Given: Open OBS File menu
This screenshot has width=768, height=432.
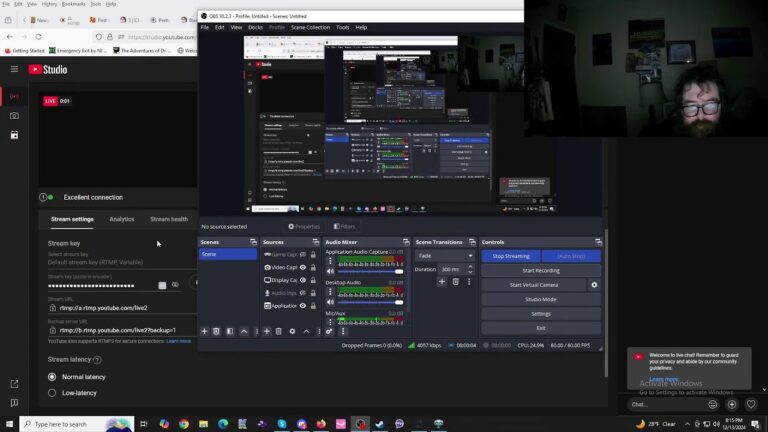Looking at the screenshot, I should [x=205, y=27].
